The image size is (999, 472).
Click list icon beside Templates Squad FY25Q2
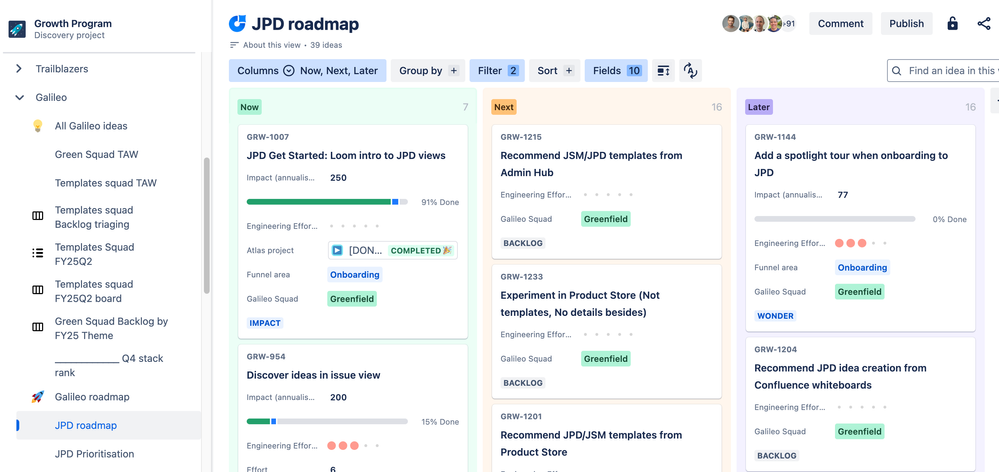[x=38, y=253]
